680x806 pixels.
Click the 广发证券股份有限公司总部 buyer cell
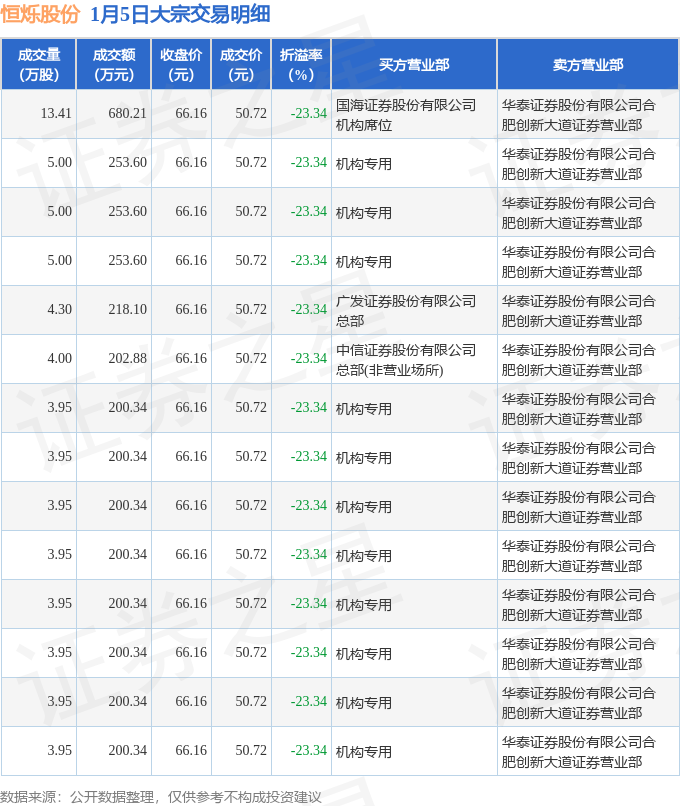406,310
